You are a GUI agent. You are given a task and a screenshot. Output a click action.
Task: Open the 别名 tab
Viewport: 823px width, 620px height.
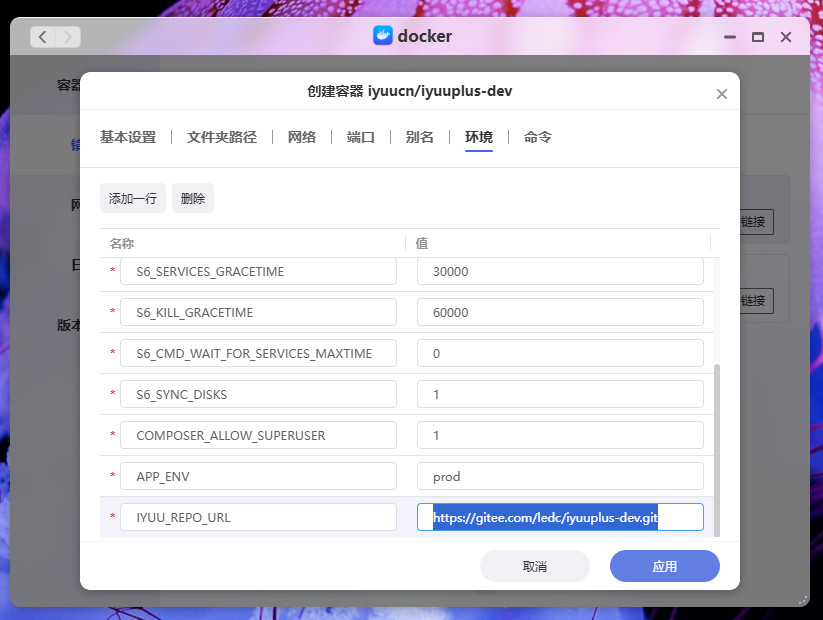pyautogui.click(x=420, y=137)
